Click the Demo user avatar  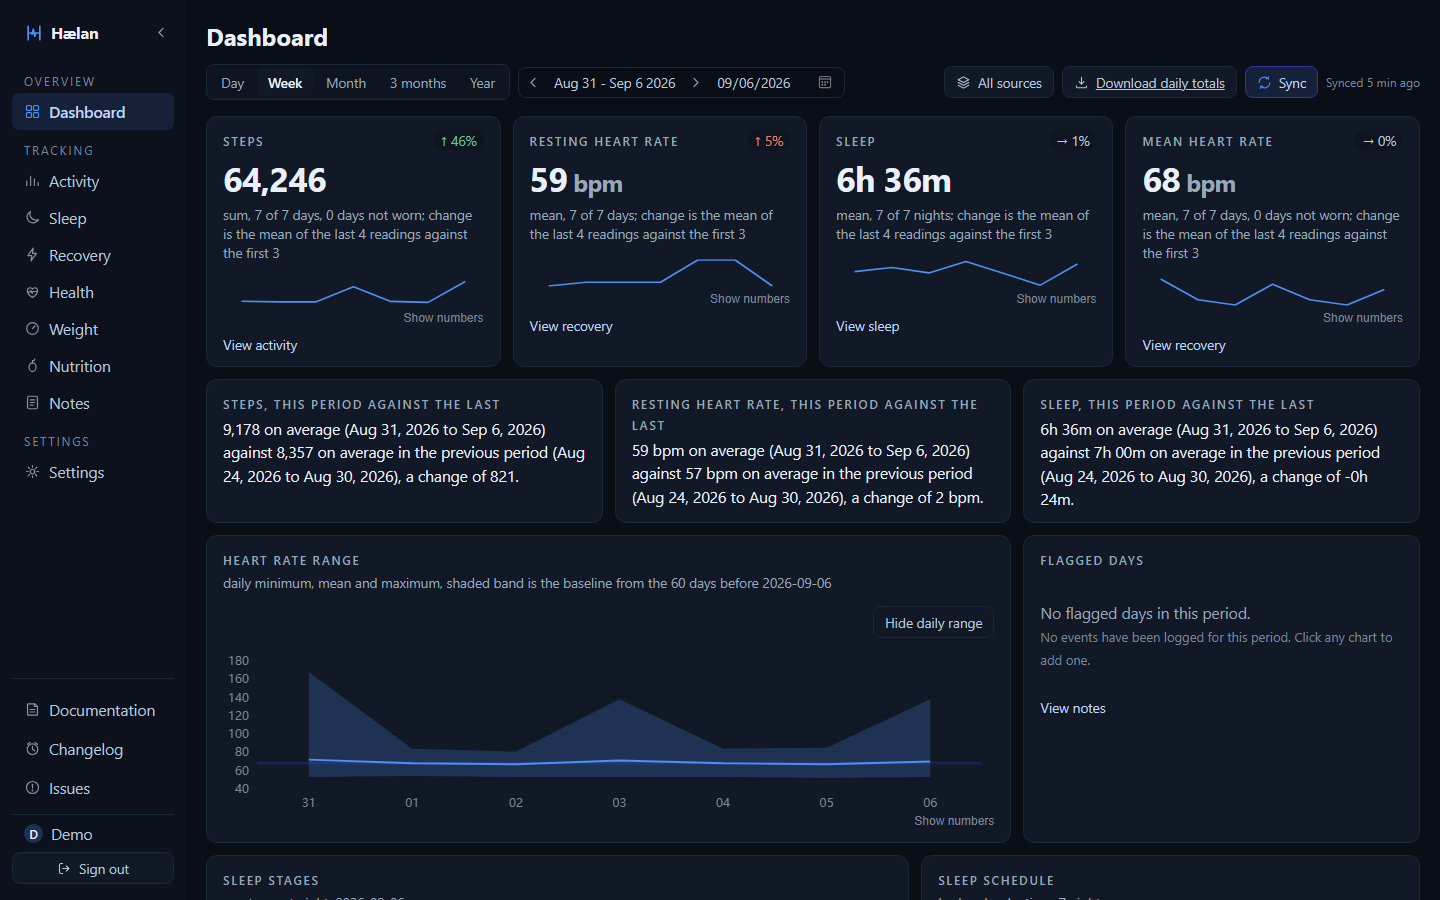33,834
